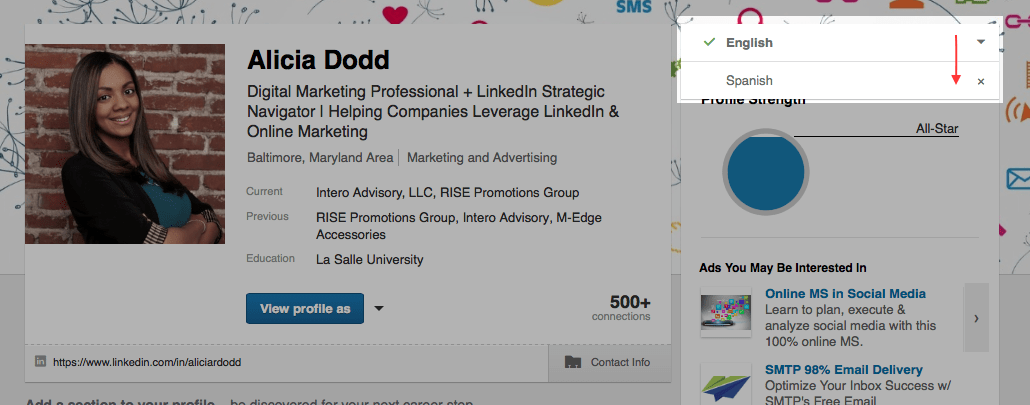
Task: Open the SMTP 98% Email Delivery link
Action: [843, 370]
